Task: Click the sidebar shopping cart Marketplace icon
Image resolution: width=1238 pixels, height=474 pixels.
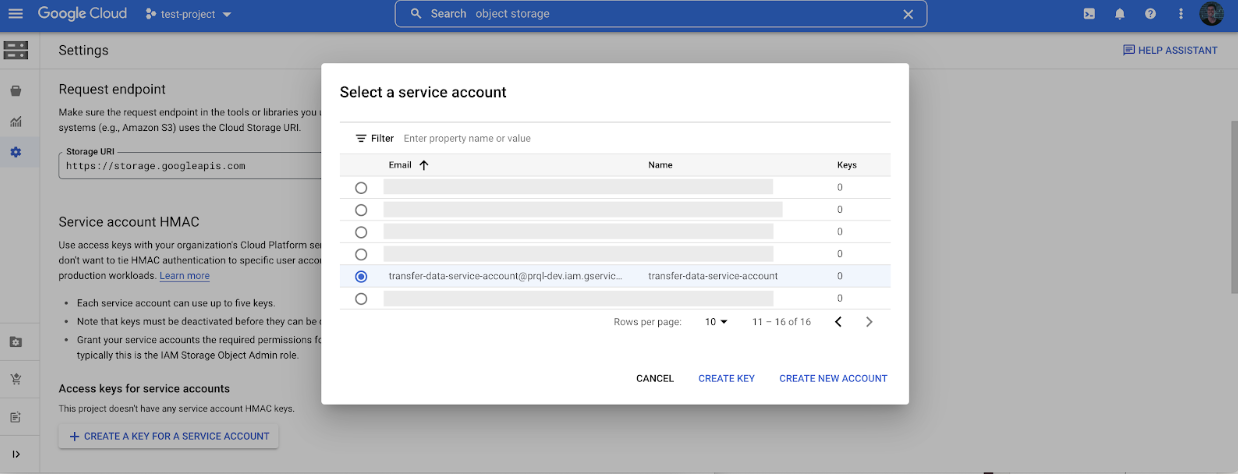Action: tap(16, 379)
